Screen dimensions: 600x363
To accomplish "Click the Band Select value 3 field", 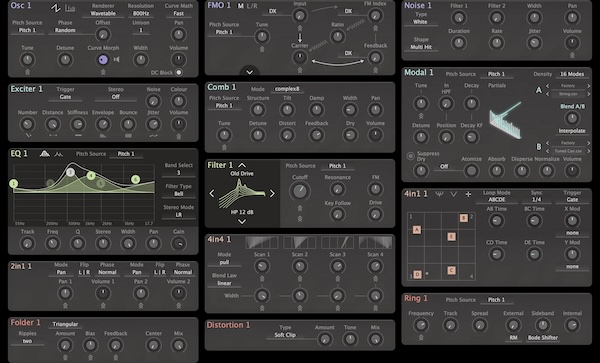I will click(x=178, y=173).
